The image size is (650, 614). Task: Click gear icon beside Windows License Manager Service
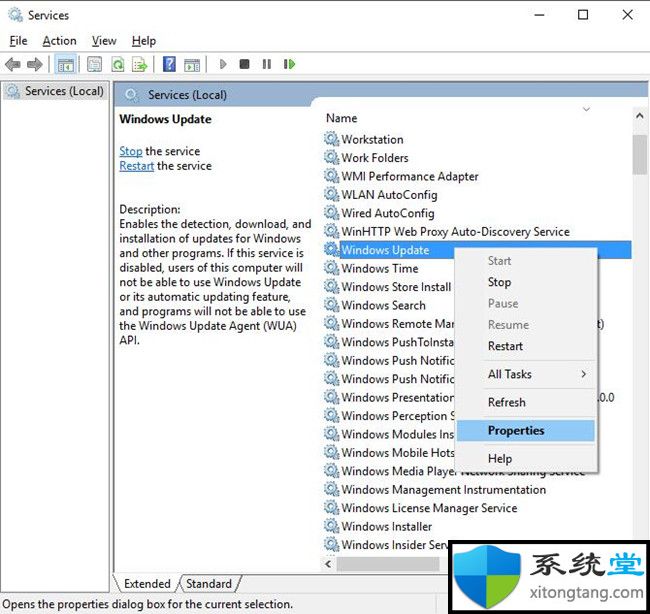tap(331, 507)
